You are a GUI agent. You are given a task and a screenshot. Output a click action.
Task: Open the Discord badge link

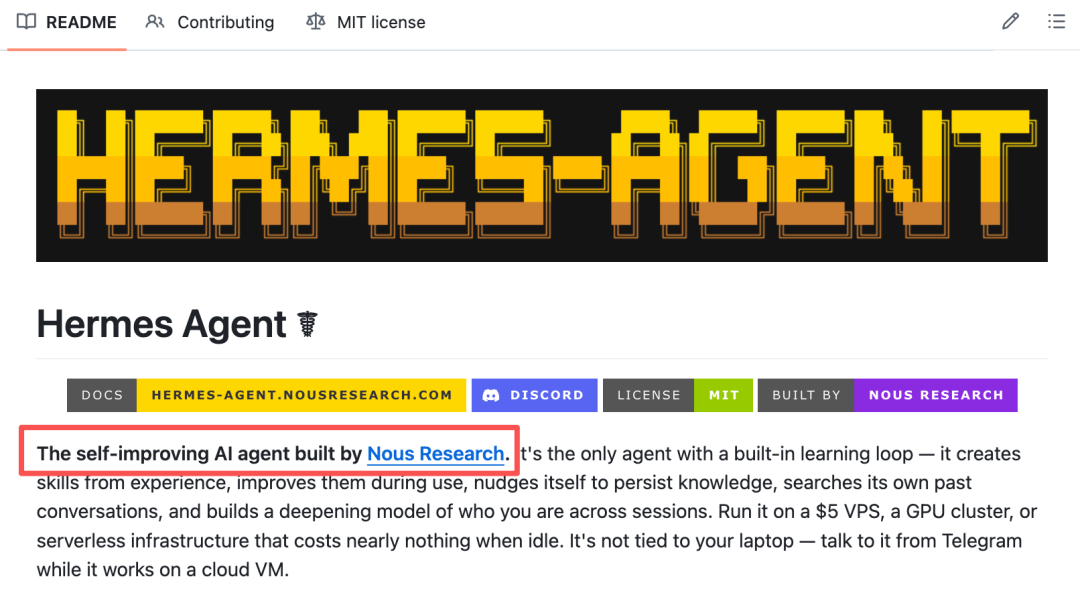point(534,395)
